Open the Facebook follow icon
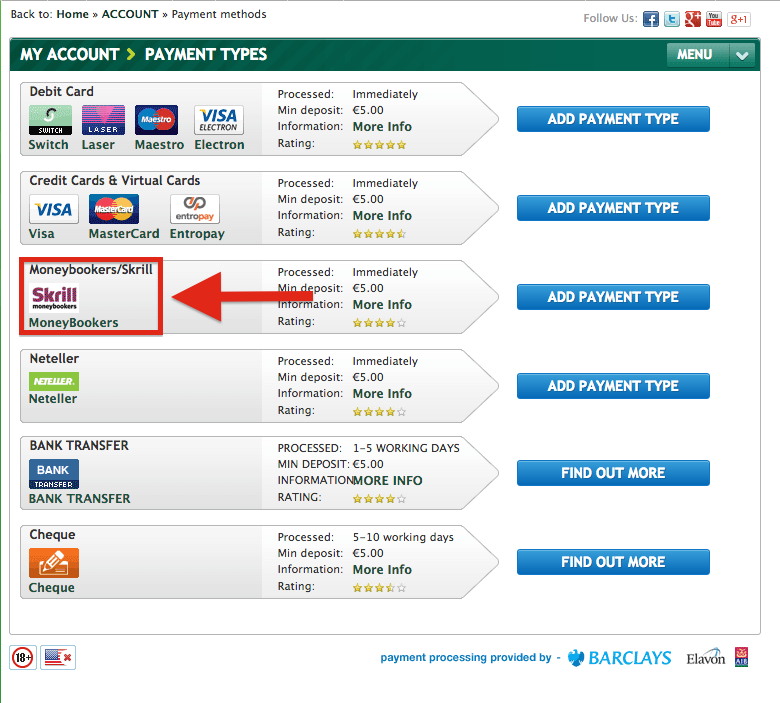780x703 pixels. click(x=651, y=19)
